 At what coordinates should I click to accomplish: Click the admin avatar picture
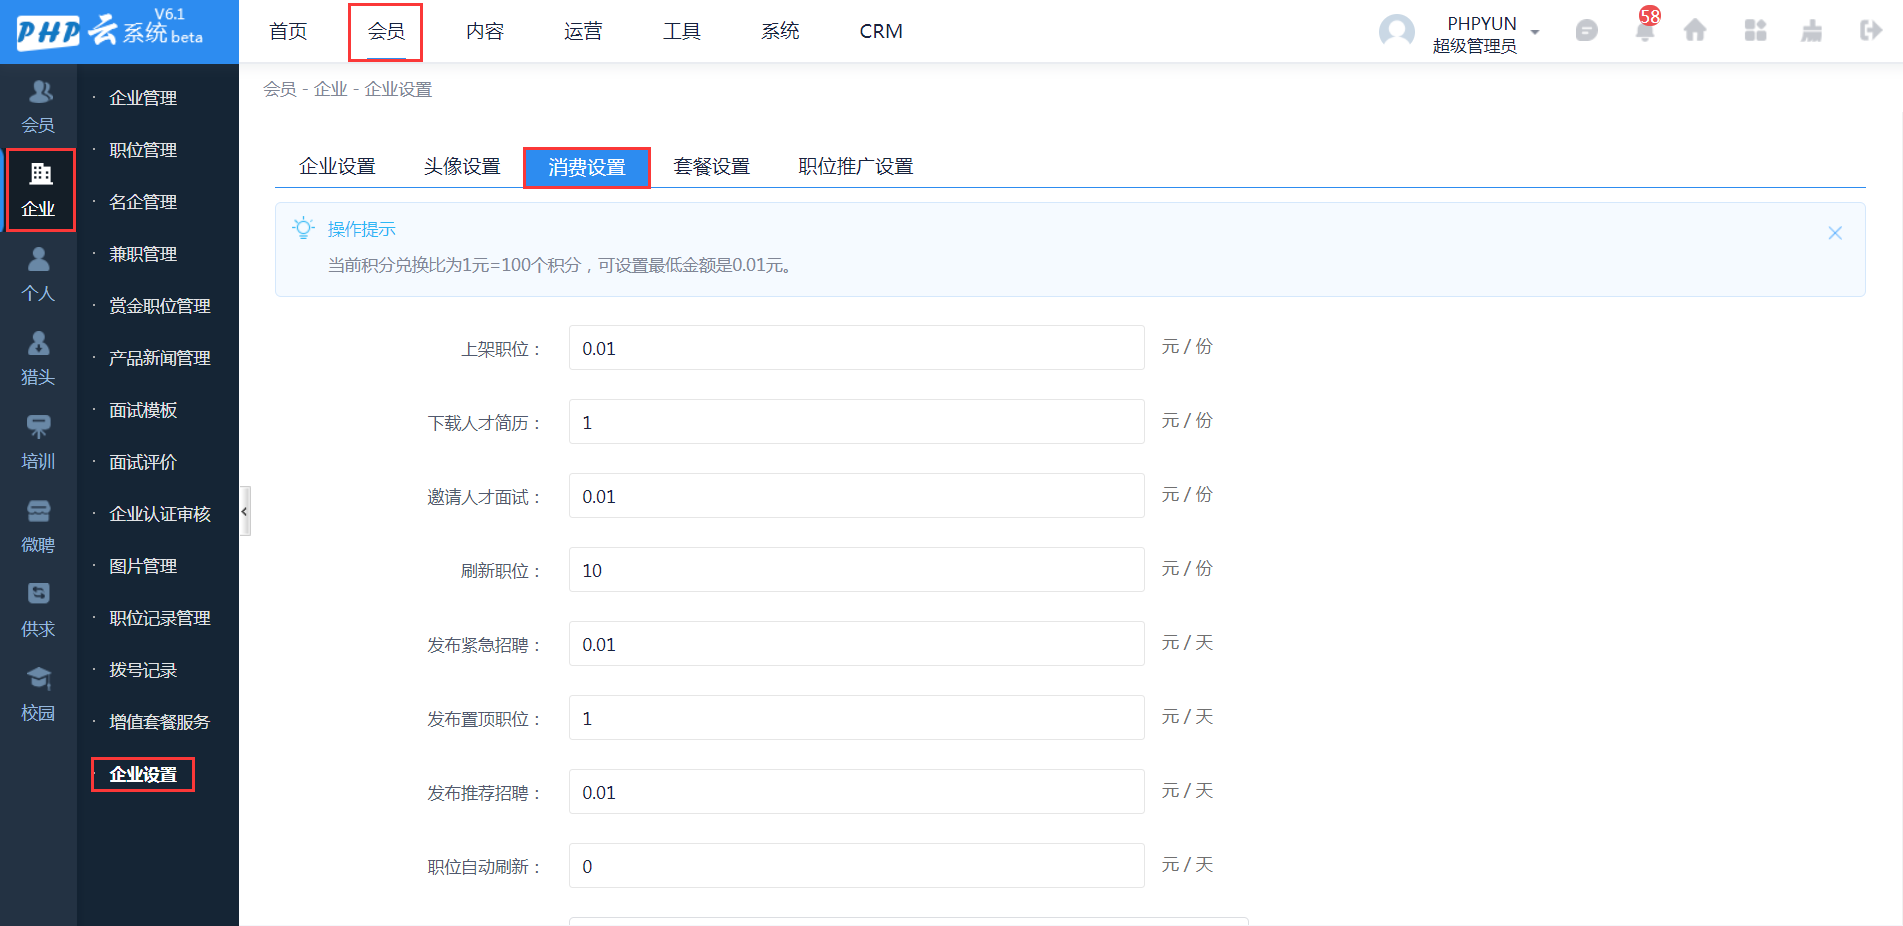pos(1397,32)
